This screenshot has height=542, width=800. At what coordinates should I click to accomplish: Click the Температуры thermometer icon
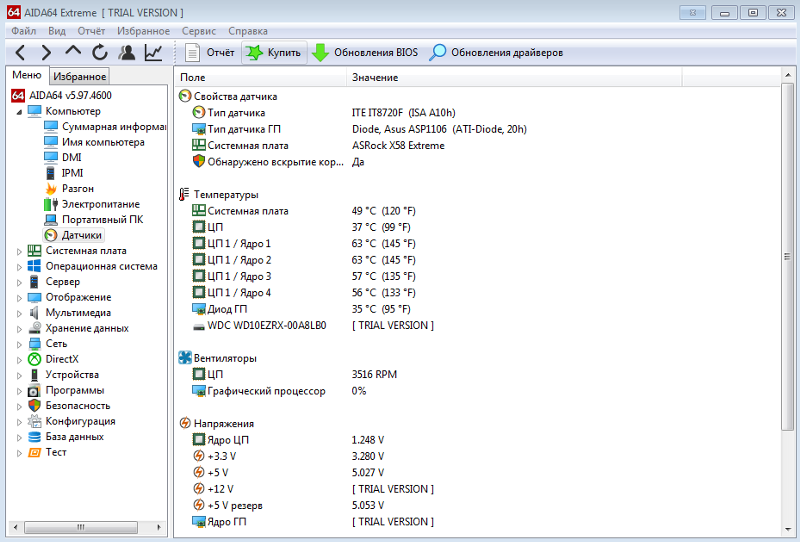(x=184, y=194)
